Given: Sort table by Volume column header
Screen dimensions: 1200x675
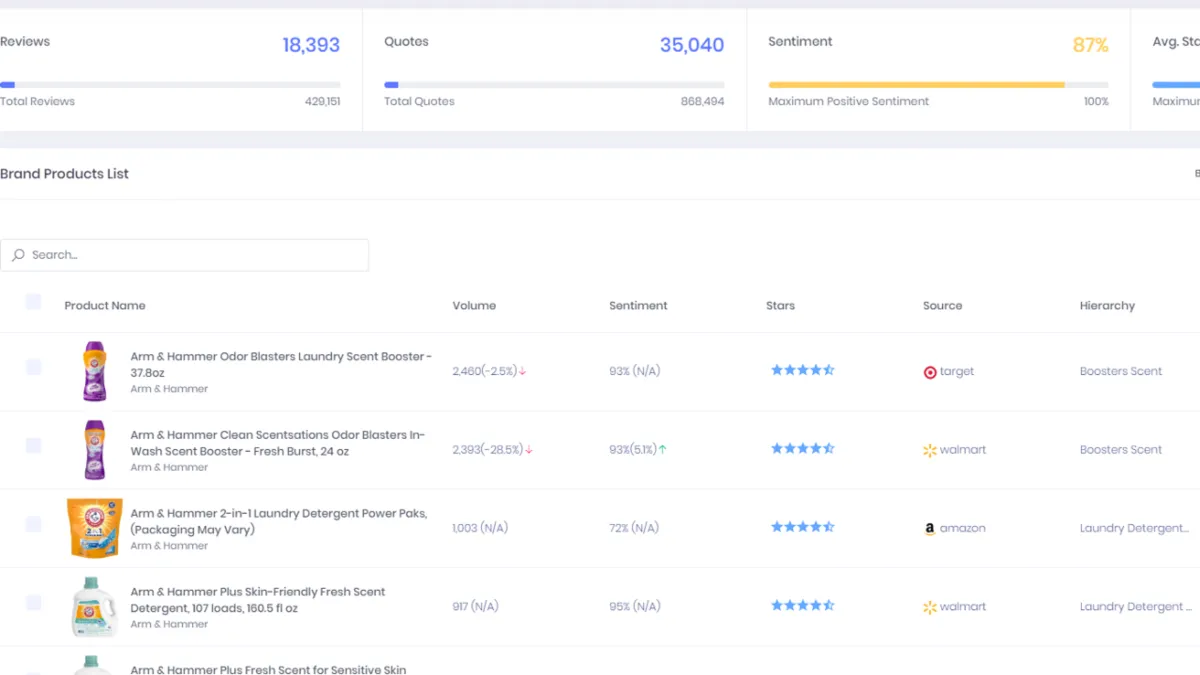Looking at the screenshot, I should (474, 306).
